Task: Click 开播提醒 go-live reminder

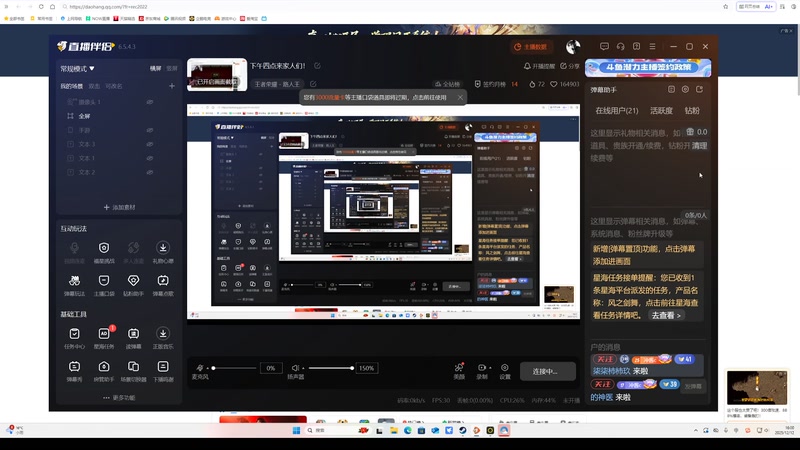Action: click(x=539, y=66)
